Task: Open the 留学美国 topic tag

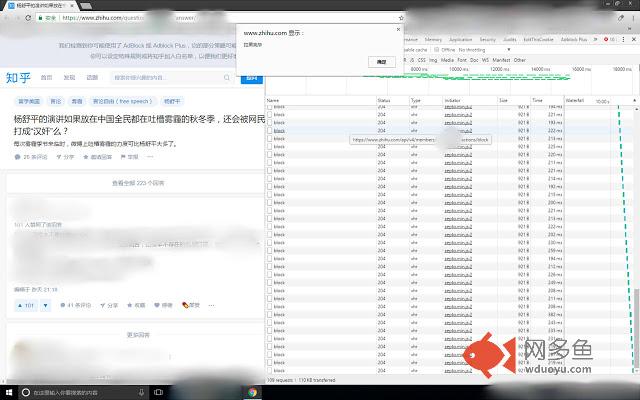Action: [x=29, y=101]
